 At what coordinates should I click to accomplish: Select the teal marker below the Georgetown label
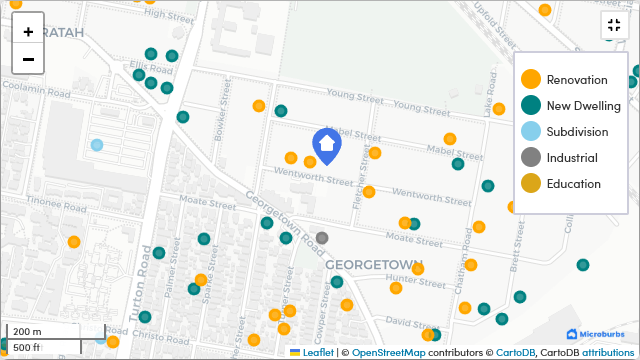pyautogui.click(x=337, y=282)
